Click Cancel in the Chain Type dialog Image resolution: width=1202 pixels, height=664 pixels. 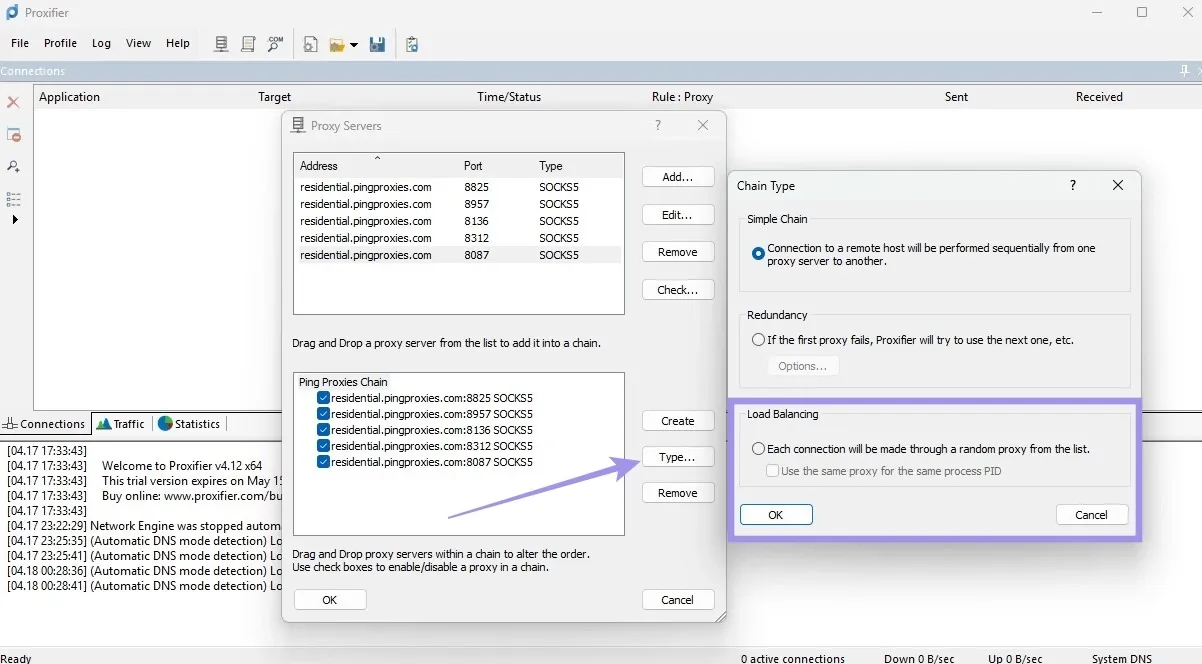[x=1092, y=515]
